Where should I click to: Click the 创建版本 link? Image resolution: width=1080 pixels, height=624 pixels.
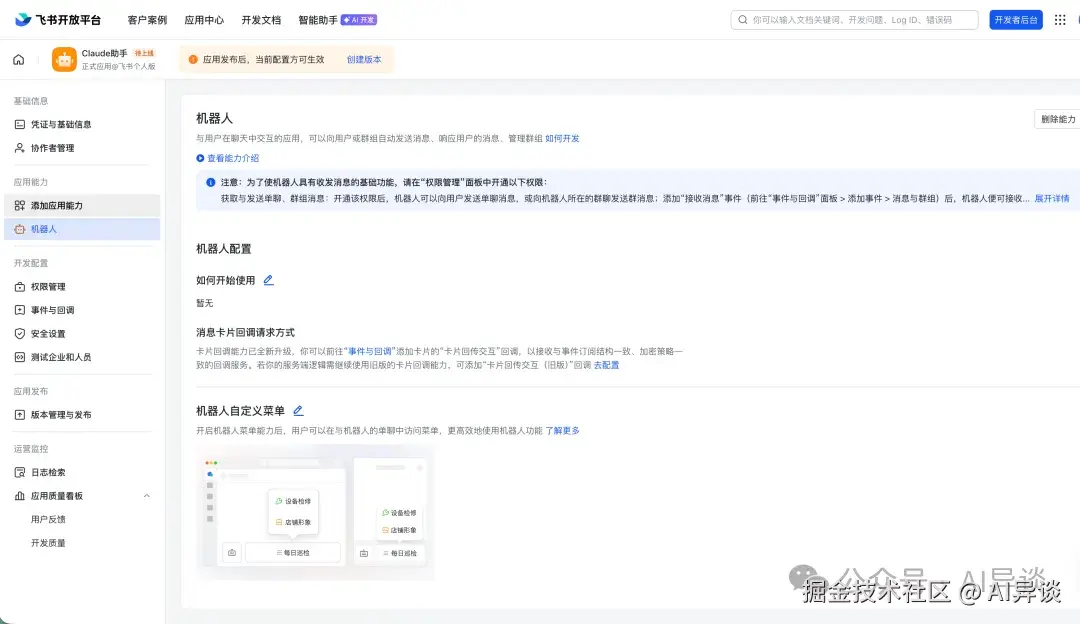[x=364, y=59]
